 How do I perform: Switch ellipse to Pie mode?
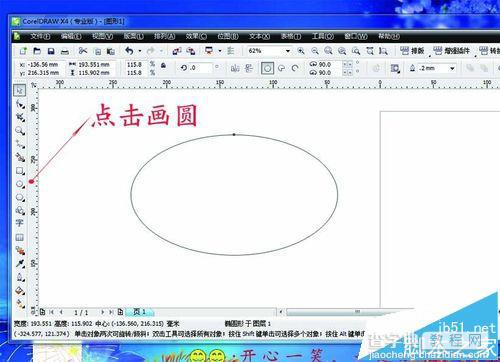pyautogui.click(x=282, y=68)
